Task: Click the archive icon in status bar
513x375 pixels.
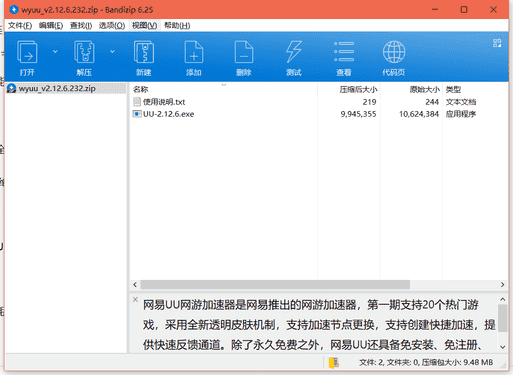Action: (334, 363)
